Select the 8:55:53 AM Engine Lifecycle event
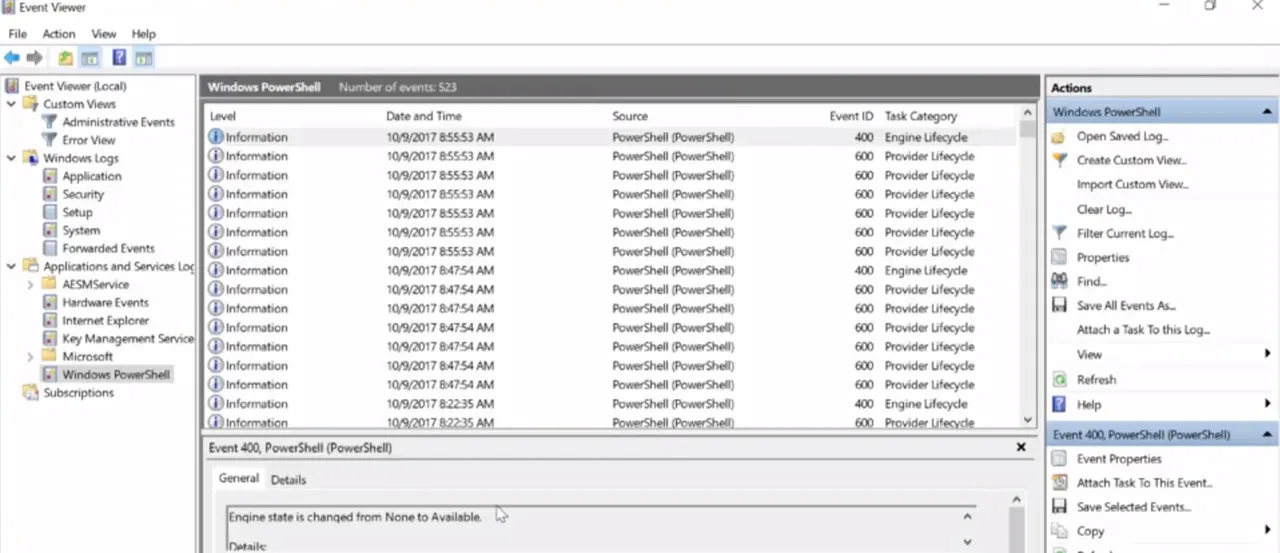The height and width of the screenshot is (553, 1280). 610,137
